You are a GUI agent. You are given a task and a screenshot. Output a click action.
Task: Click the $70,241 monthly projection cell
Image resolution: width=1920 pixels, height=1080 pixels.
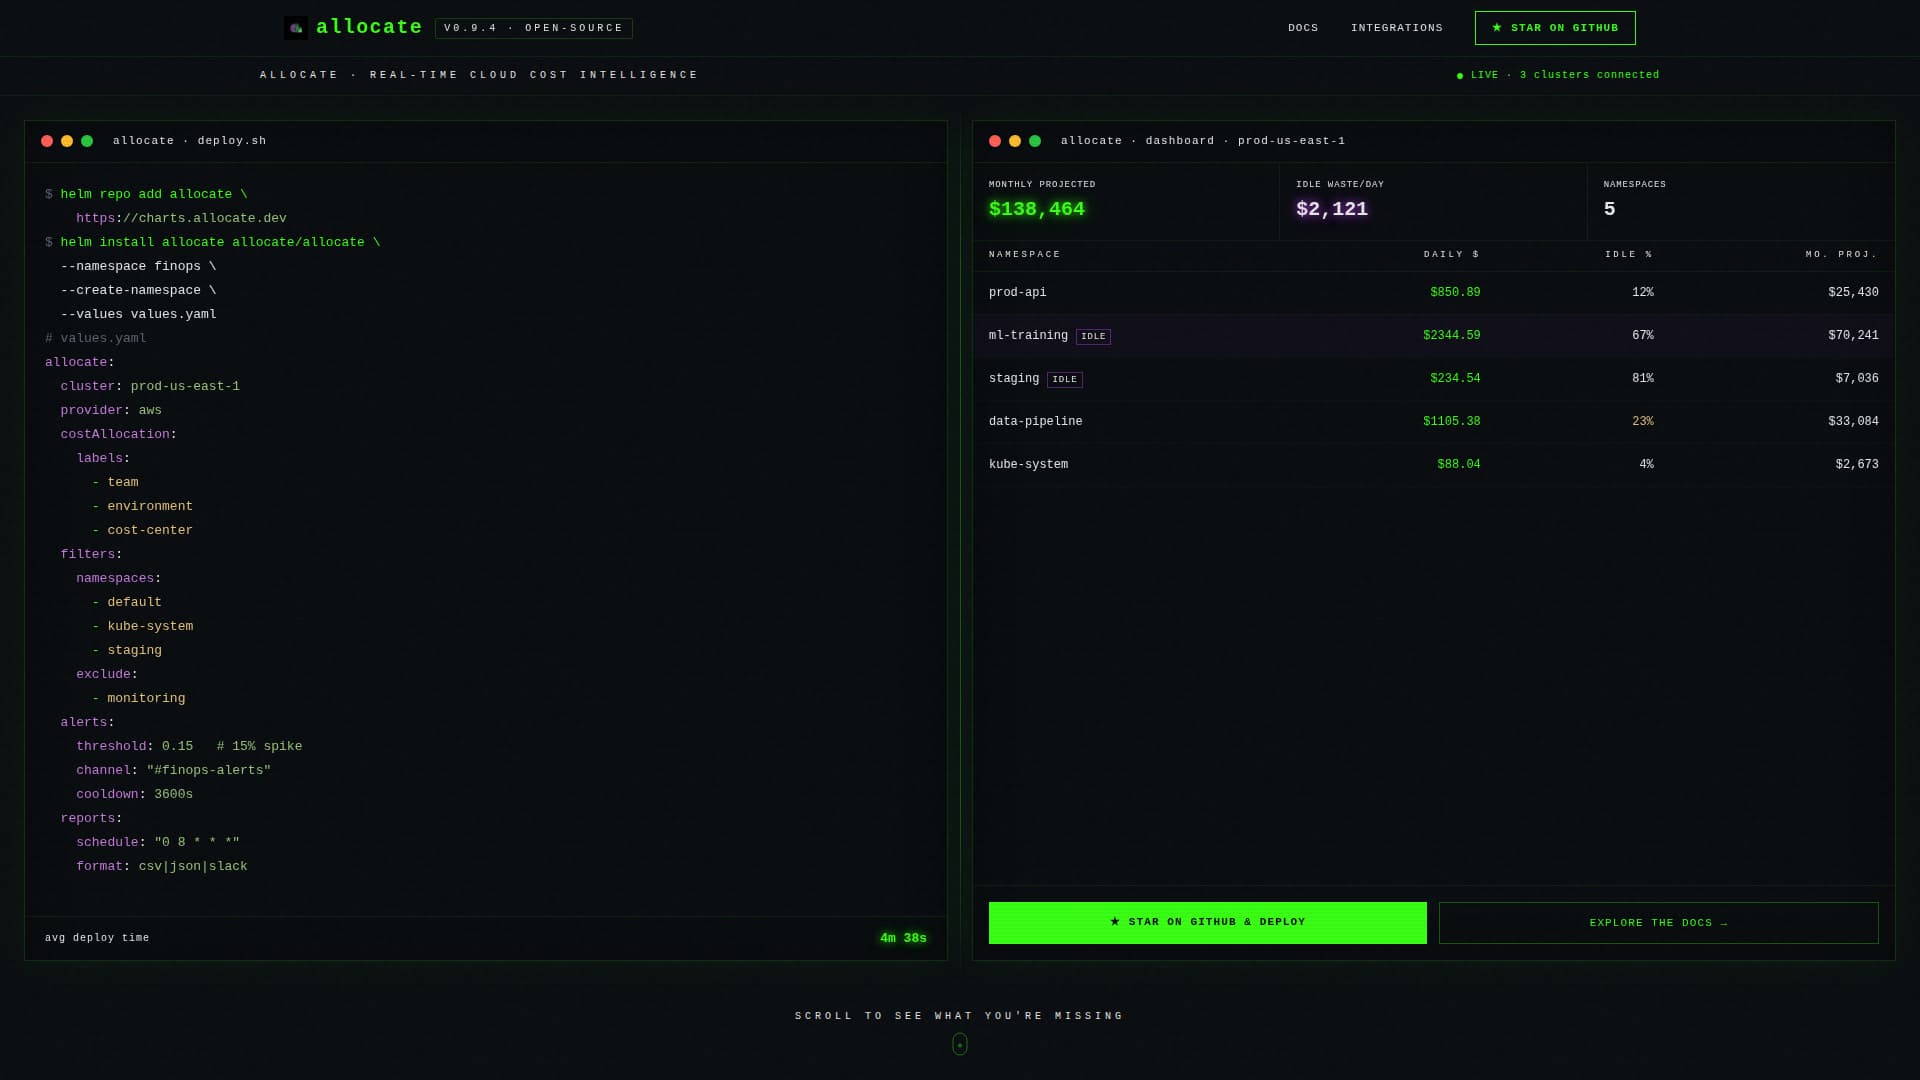click(1854, 336)
